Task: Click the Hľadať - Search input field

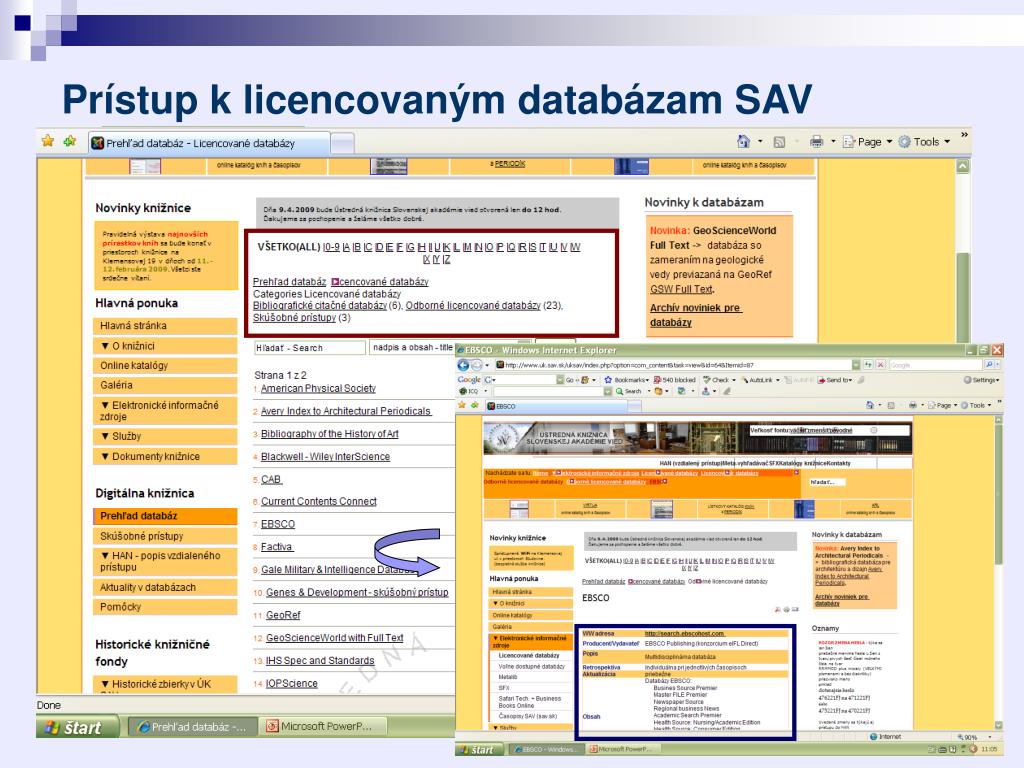Action: [309, 348]
